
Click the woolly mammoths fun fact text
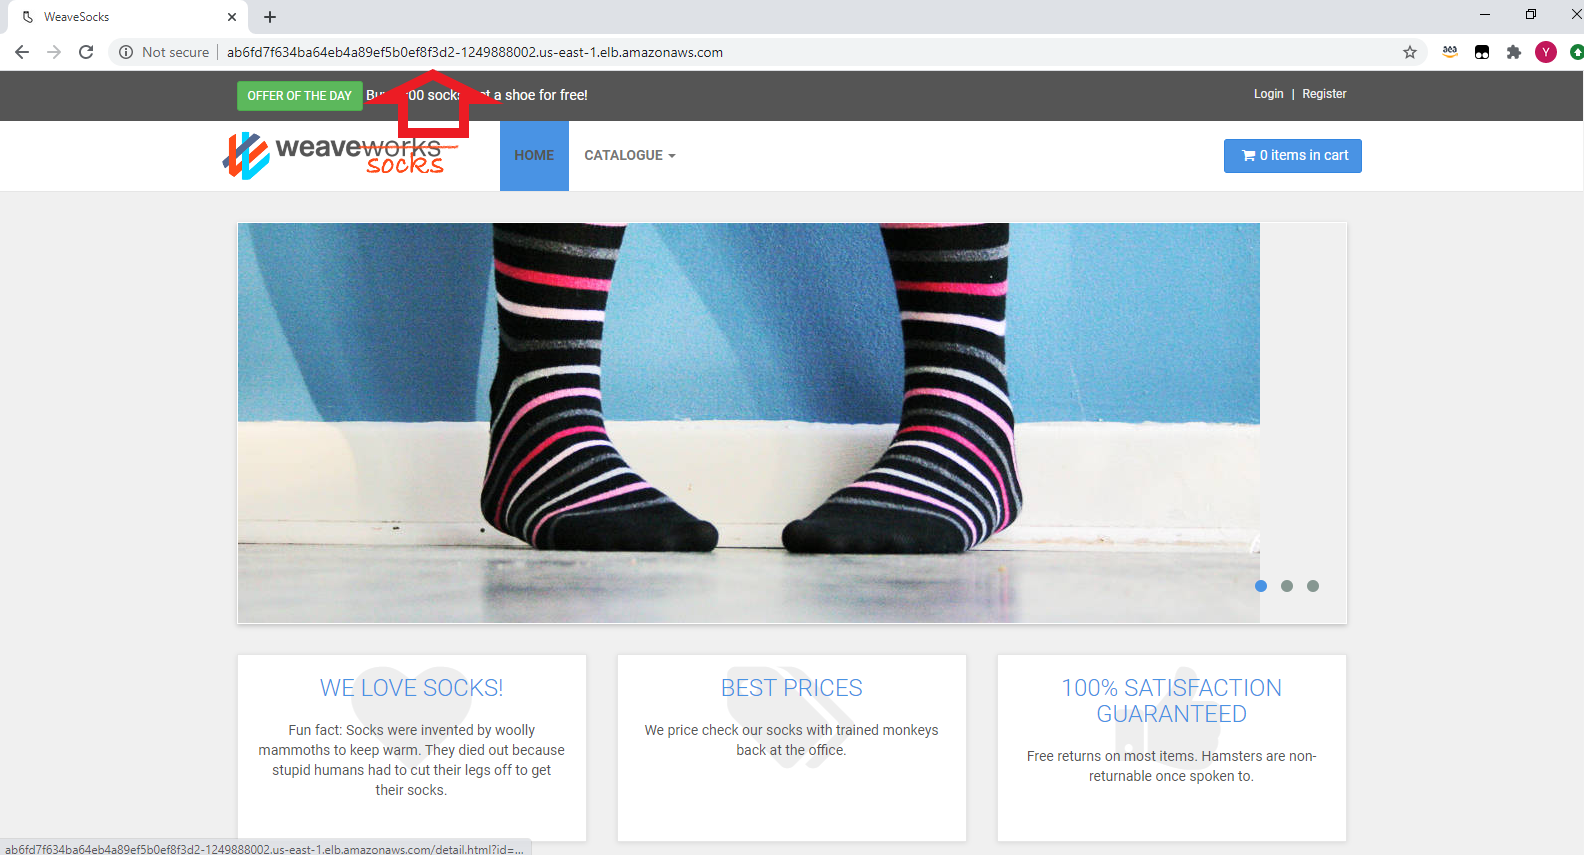(x=411, y=760)
